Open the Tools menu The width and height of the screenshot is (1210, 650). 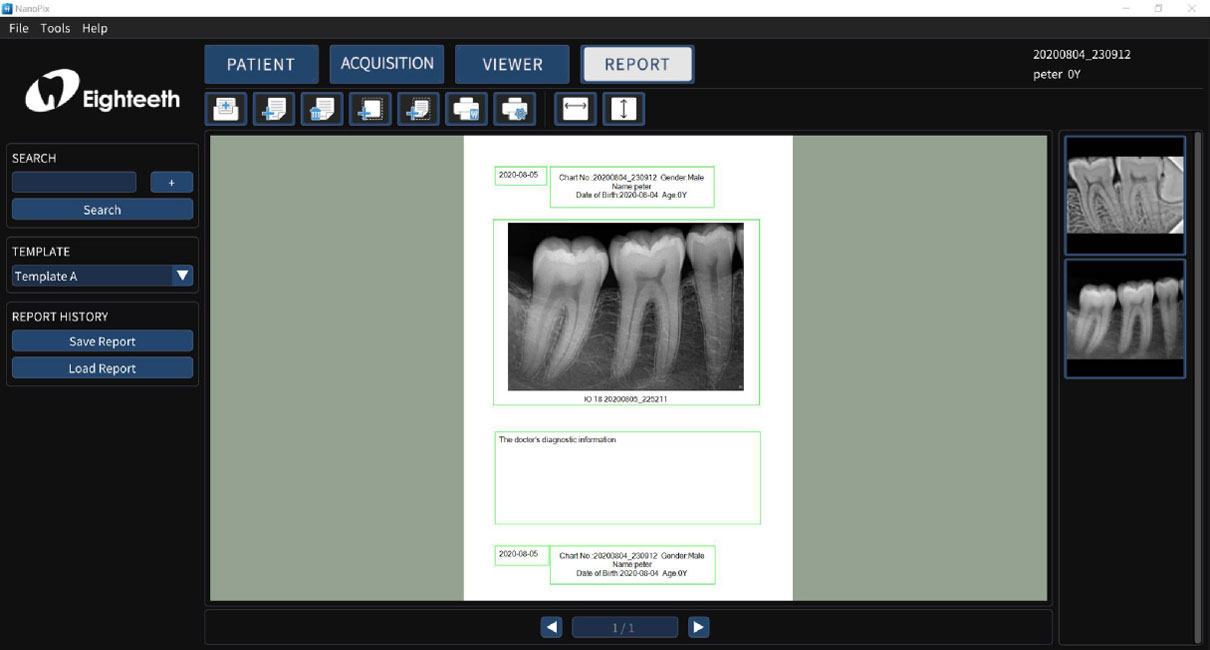pyautogui.click(x=55, y=28)
